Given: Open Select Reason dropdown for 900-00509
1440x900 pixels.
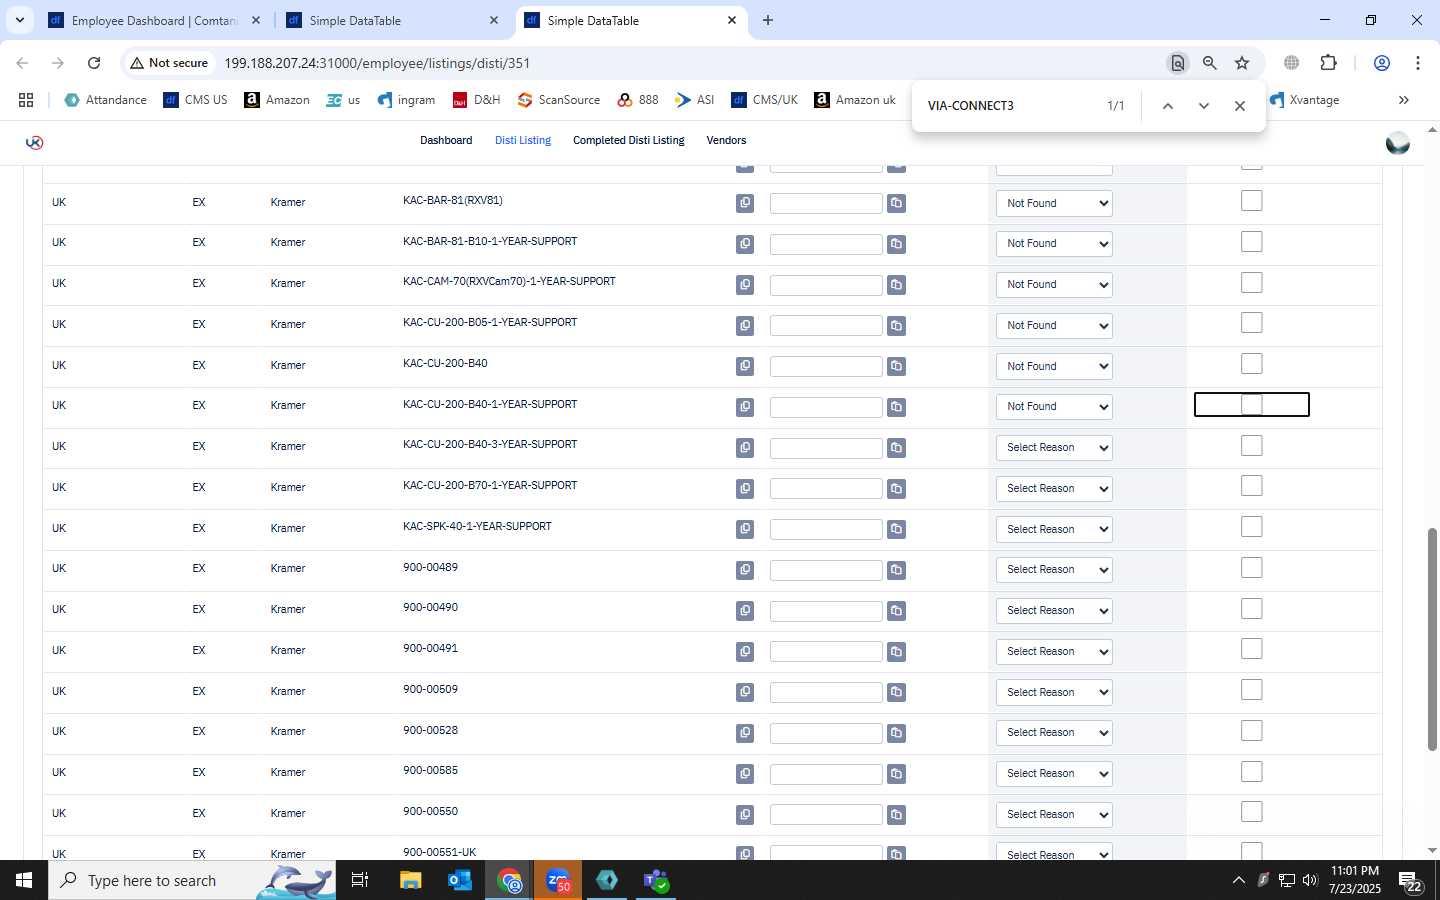Looking at the screenshot, I should coord(1054,692).
